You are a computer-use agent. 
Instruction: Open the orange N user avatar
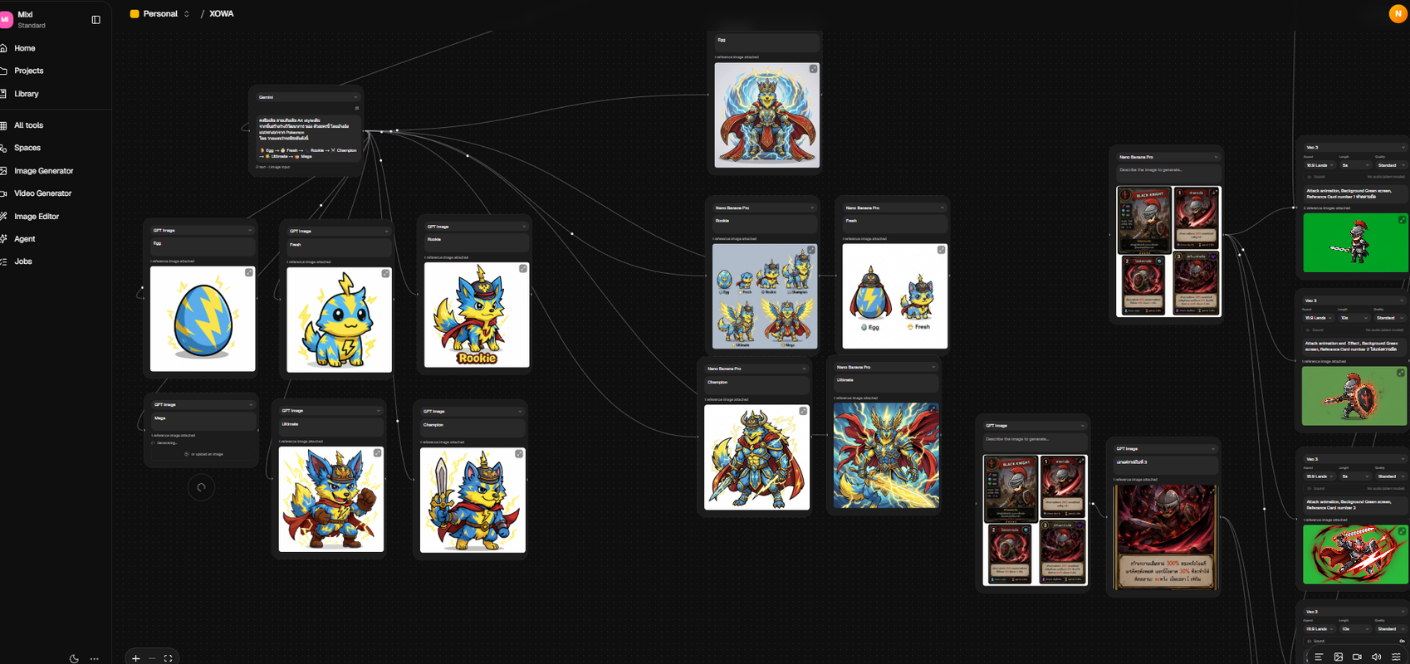(1398, 13)
